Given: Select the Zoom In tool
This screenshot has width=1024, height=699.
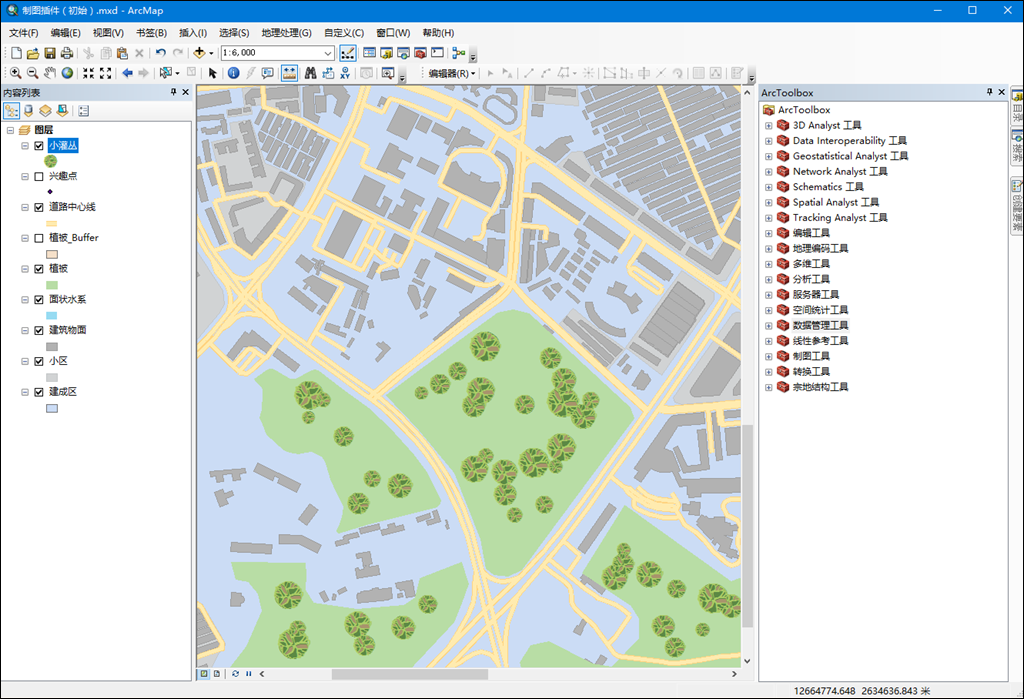Looking at the screenshot, I should pyautogui.click(x=16, y=73).
